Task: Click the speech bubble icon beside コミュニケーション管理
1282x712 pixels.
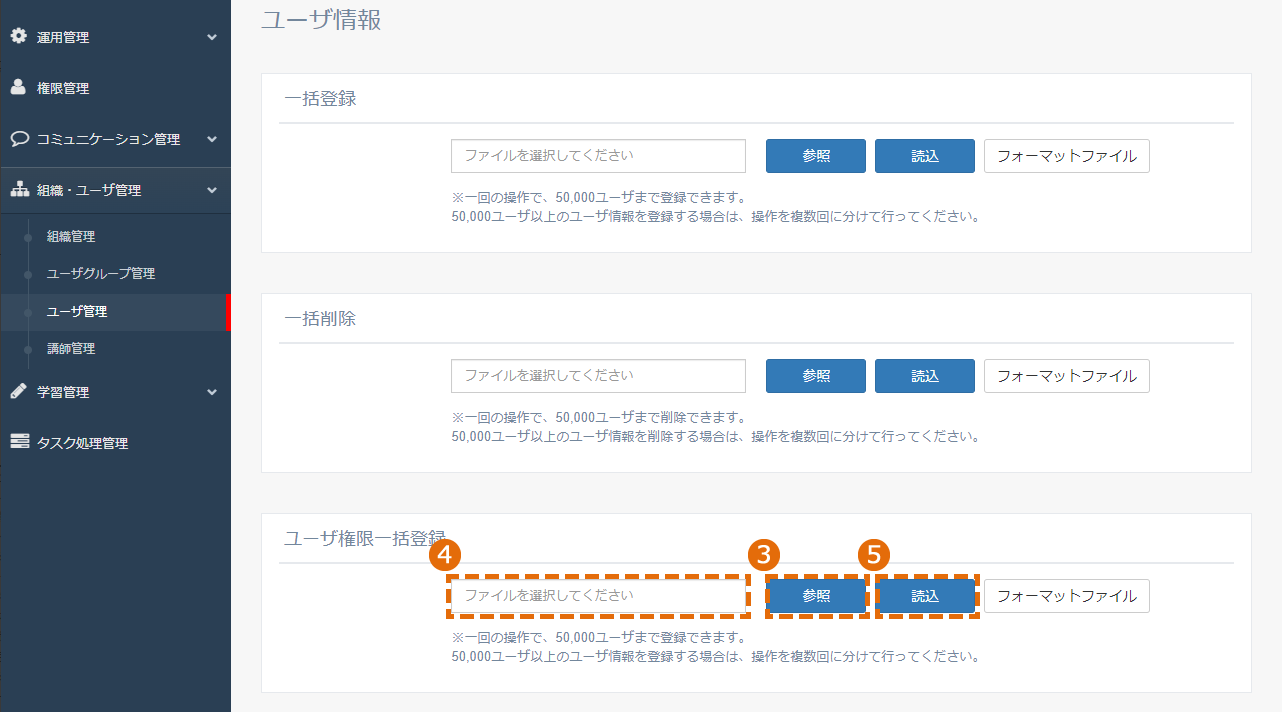Action: [18, 138]
